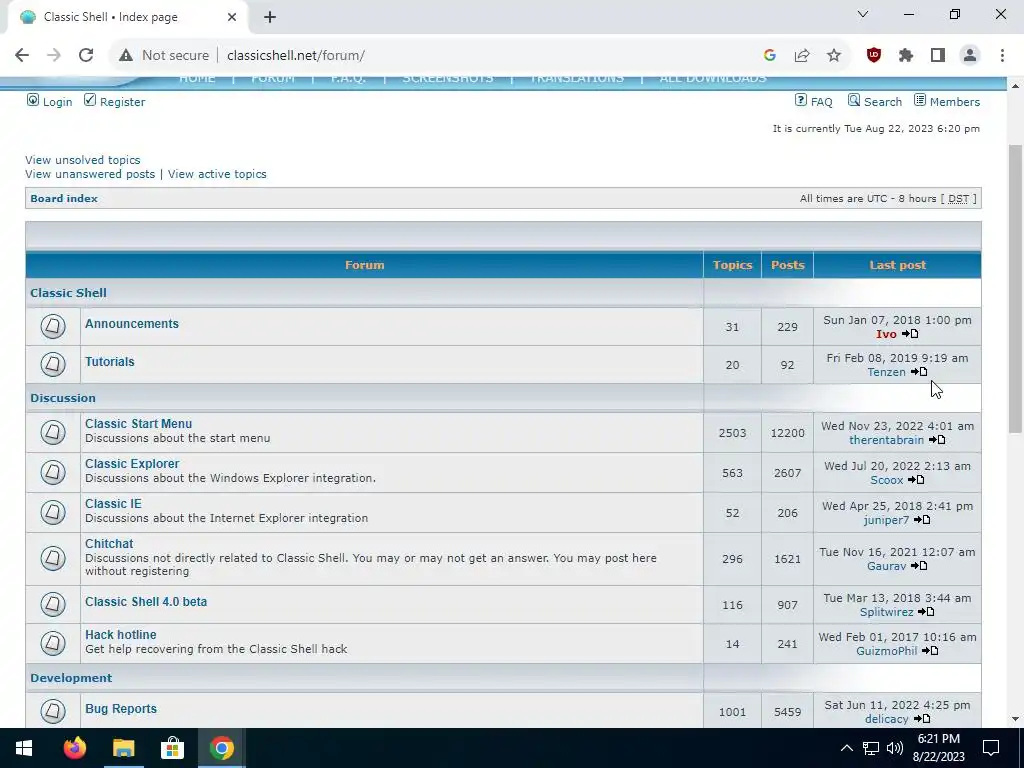The width and height of the screenshot is (1024, 768).
Task: Go back to the previous page
Action: 22,56
